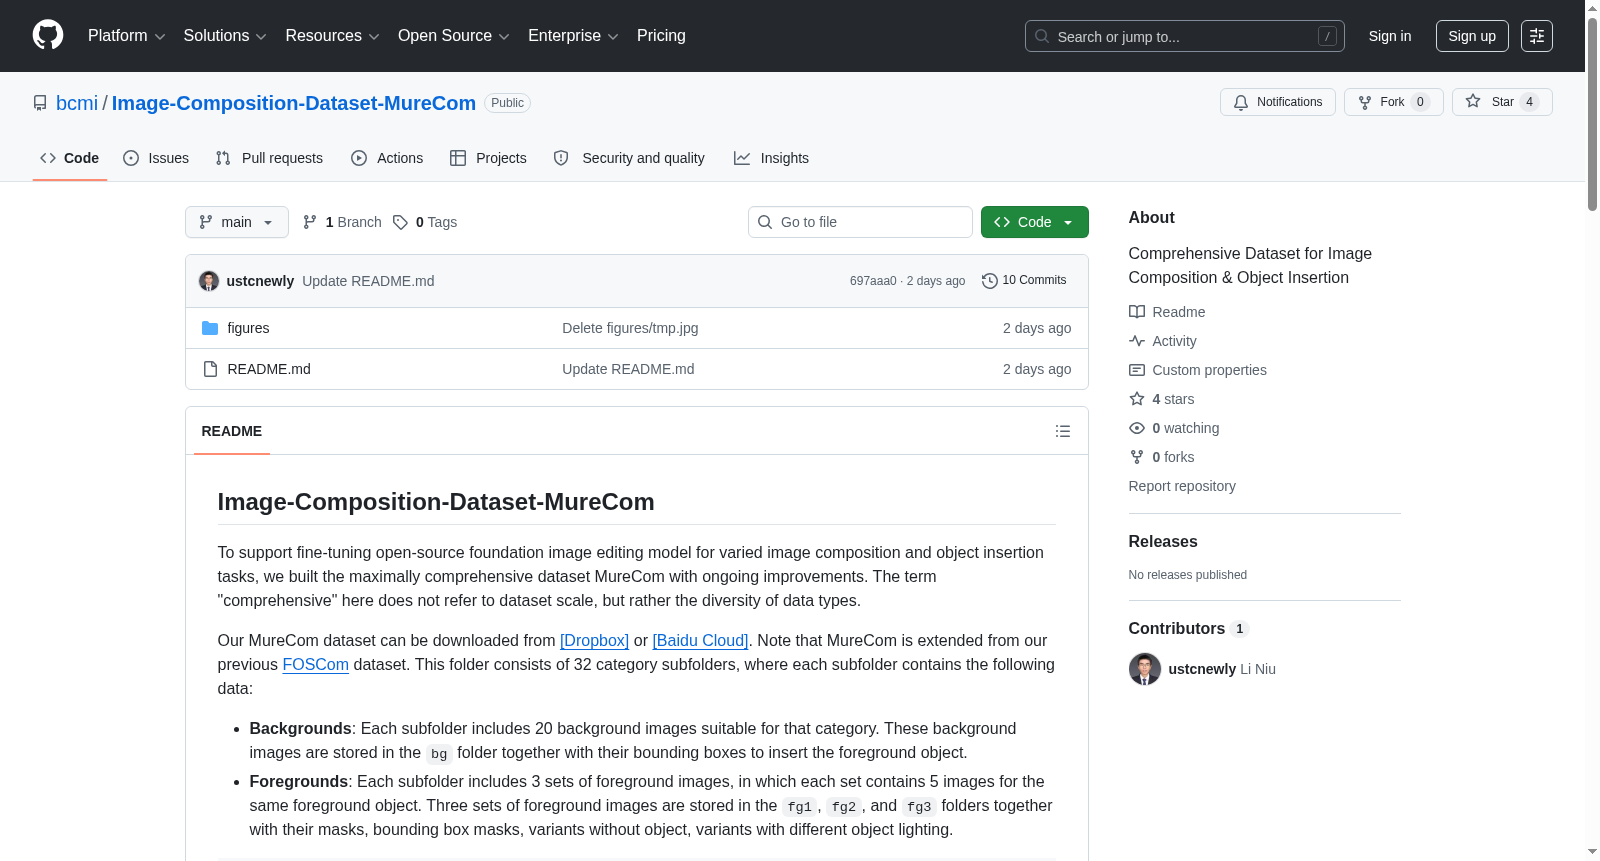This screenshot has height=861, width=1600.
Task: Click the 10 Commits link
Action: (1025, 281)
